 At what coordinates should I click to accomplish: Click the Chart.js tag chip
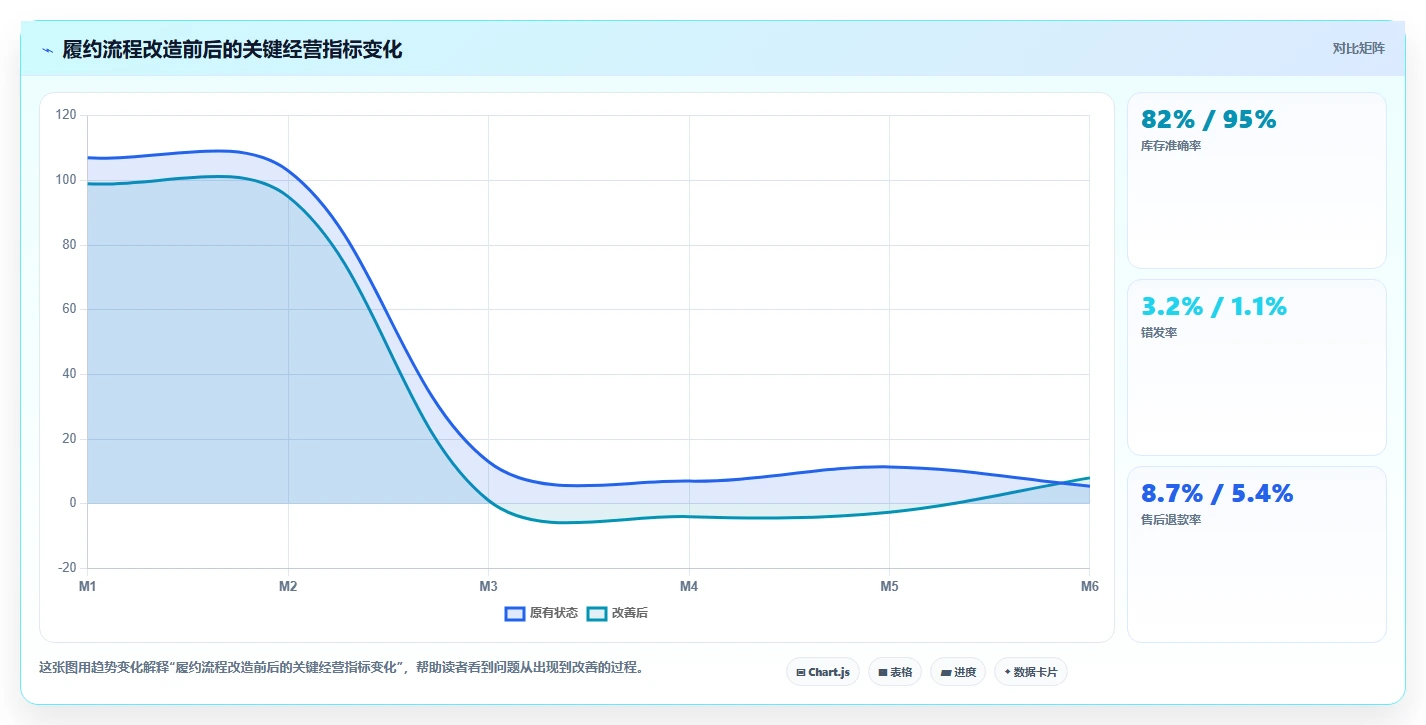click(x=823, y=672)
